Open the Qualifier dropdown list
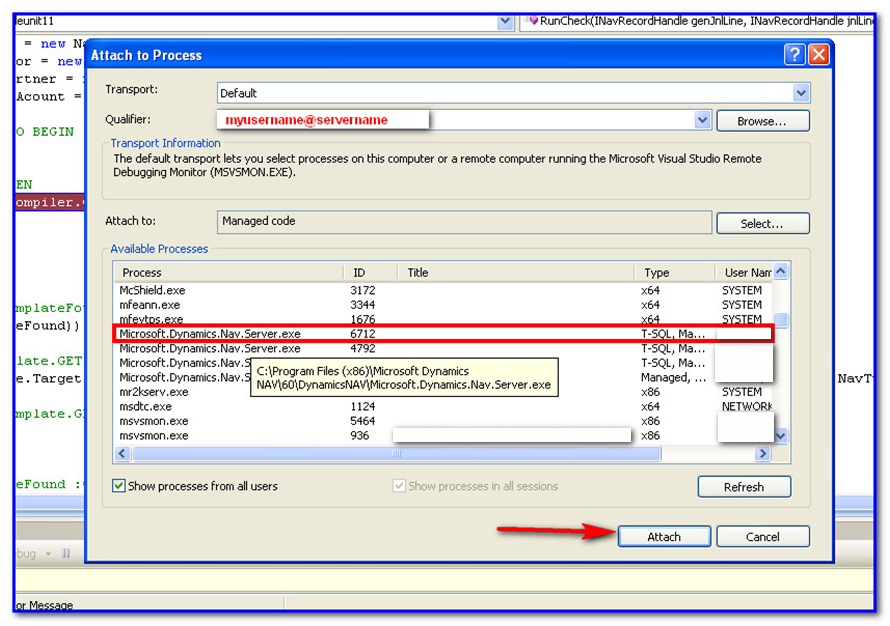890x626 pixels. (701, 119)
